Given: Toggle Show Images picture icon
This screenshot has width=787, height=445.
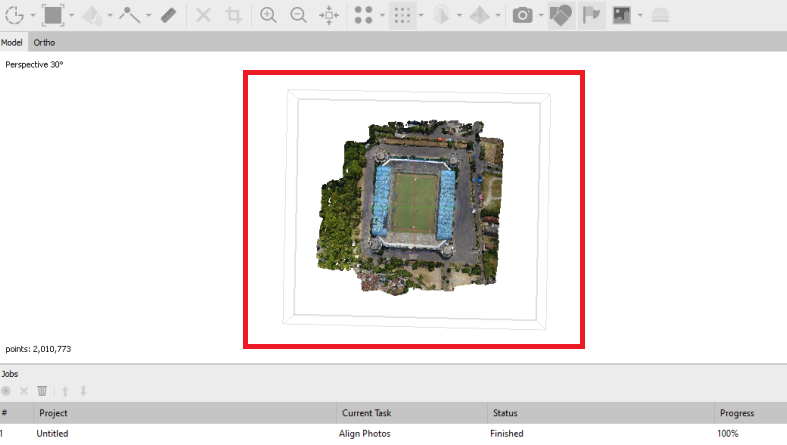Looking at the screenshot, I should pyautogui.click(x=621, y=15).
